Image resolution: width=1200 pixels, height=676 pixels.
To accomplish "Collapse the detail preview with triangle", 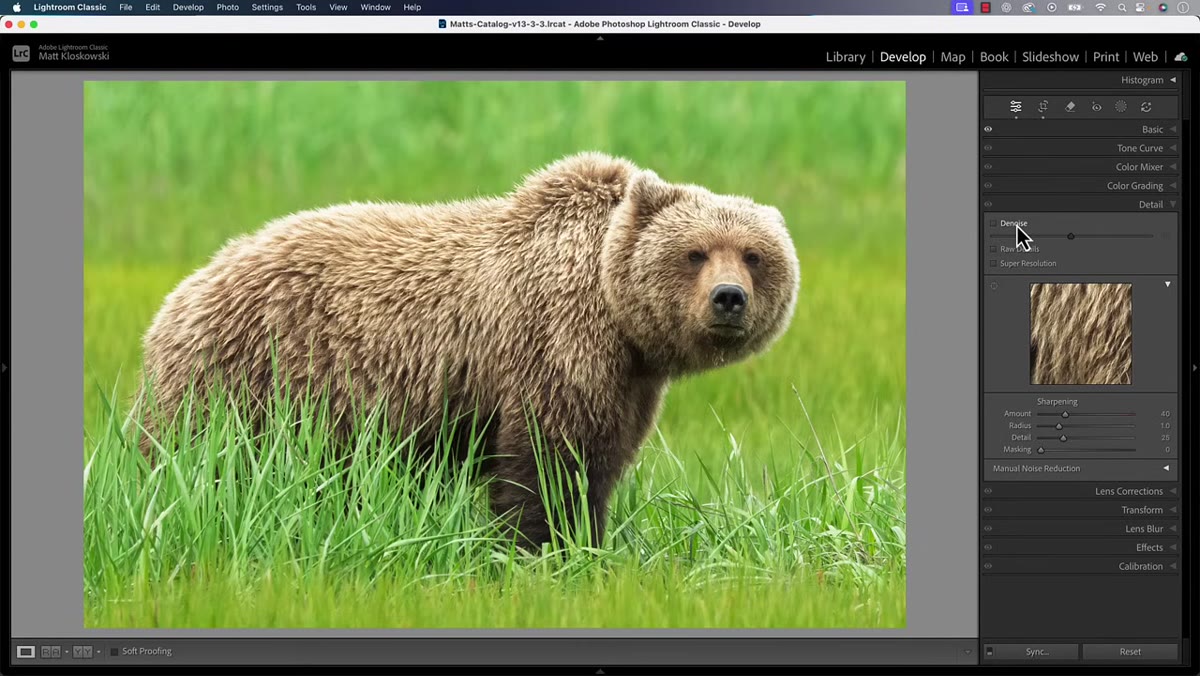I will pos(1167,285).
